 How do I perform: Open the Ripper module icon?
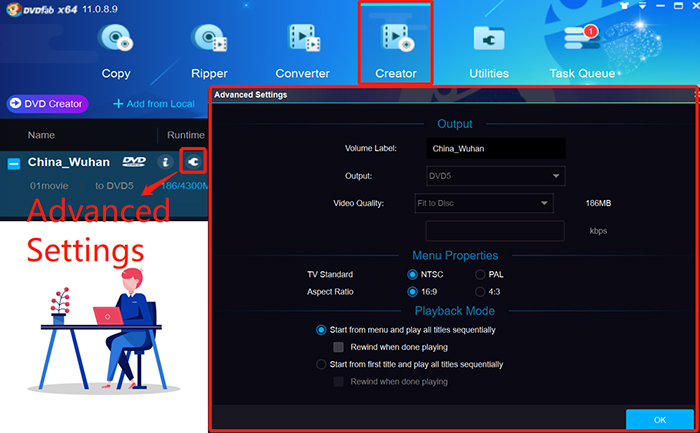point(209,39)
